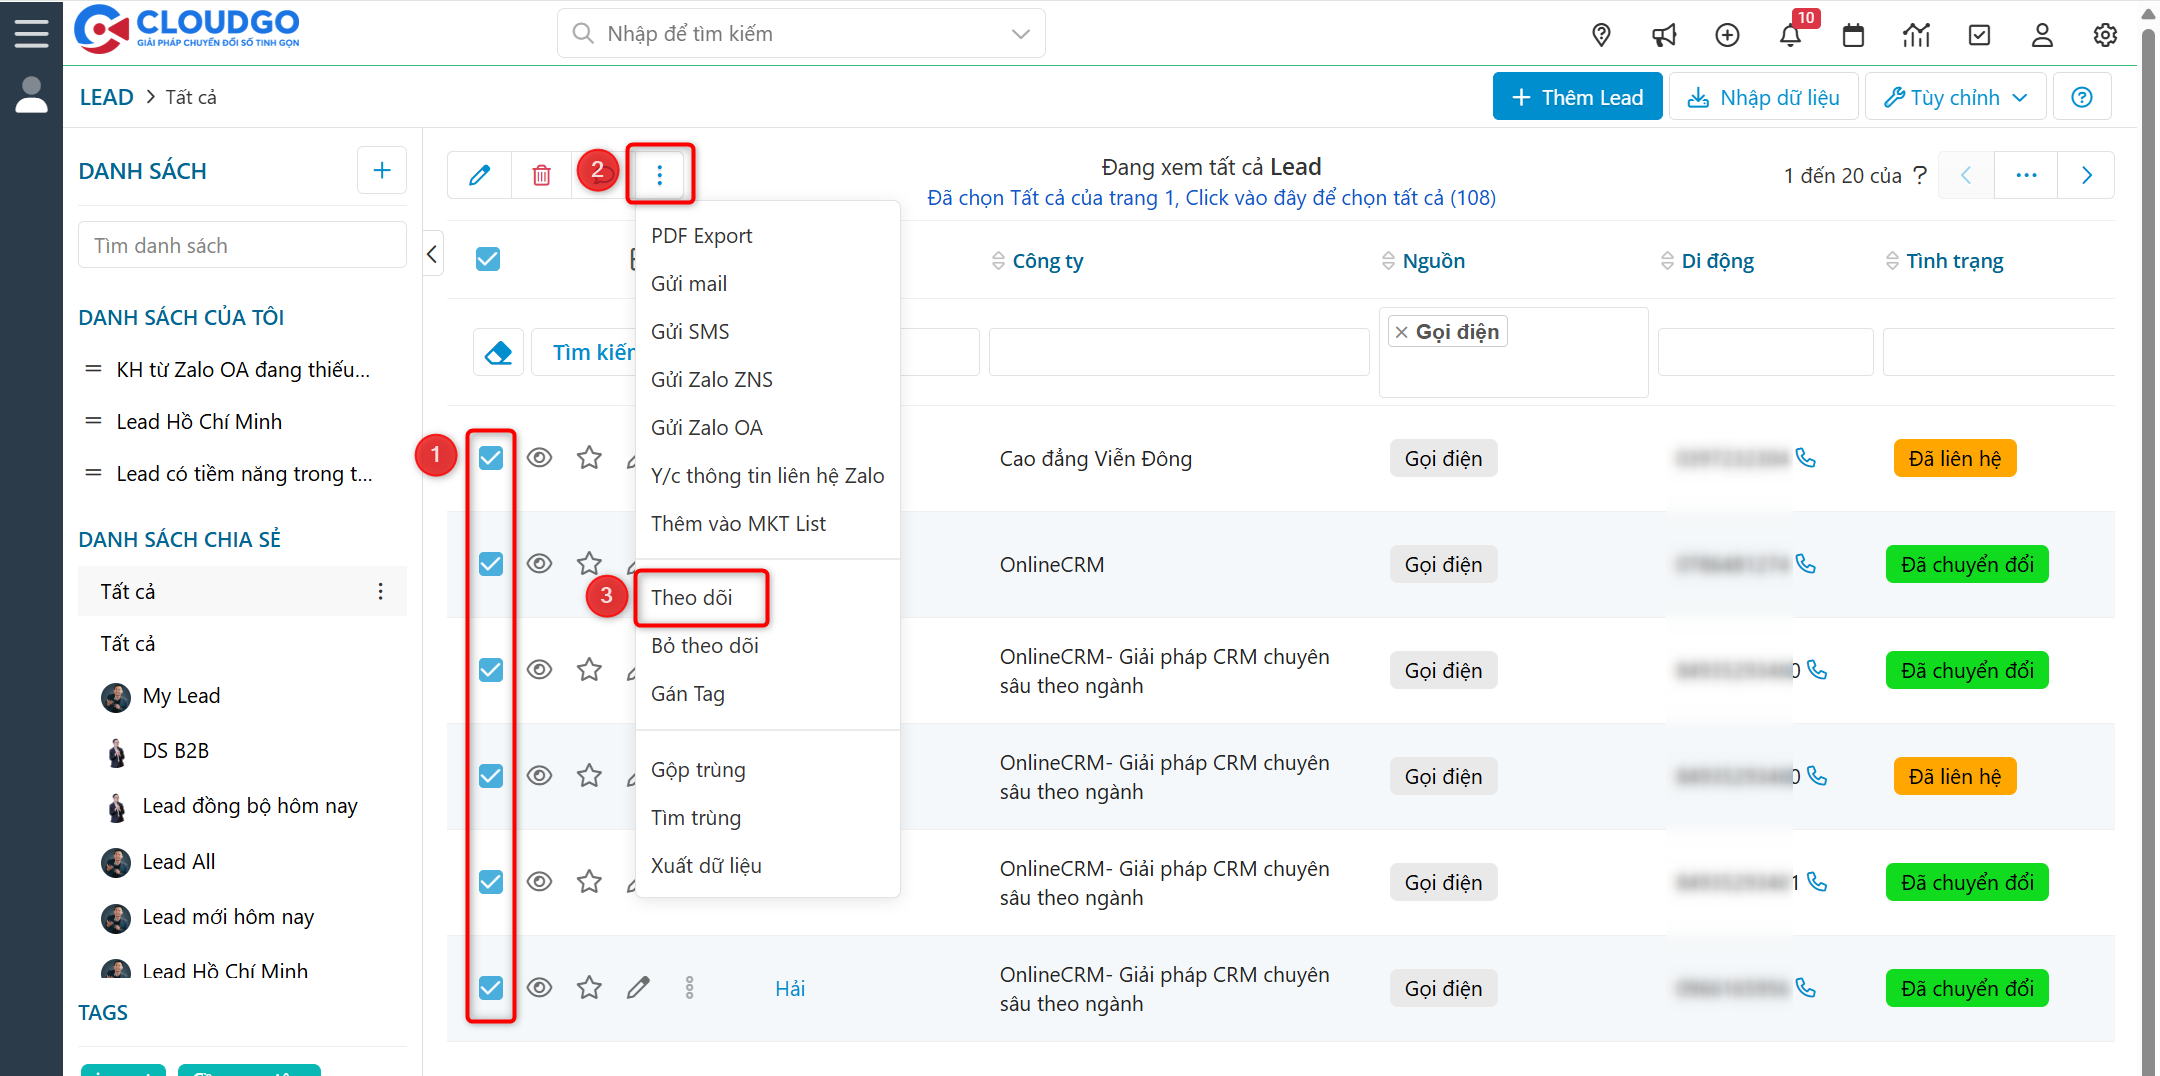Image resolution: width=2160 pixels, height=1076 pixels.
Task: Choose Xuất dữ liệu menu option
Action: (x=706, y=866)
